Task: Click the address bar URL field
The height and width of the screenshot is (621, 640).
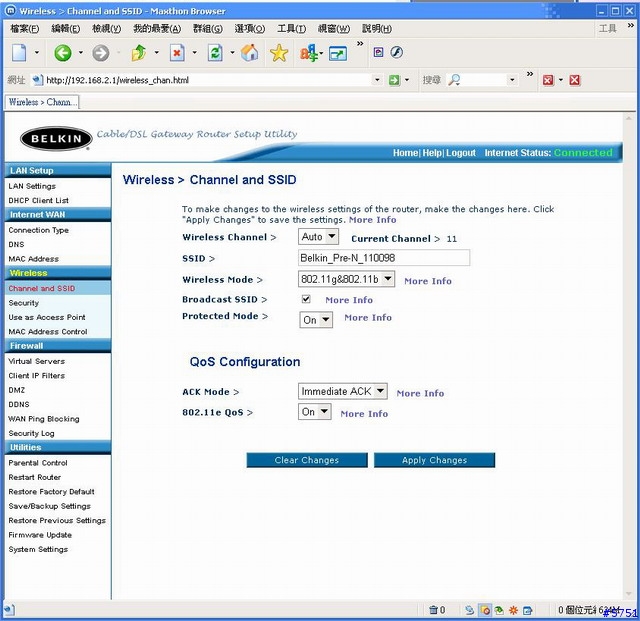Action: point(208,80)
